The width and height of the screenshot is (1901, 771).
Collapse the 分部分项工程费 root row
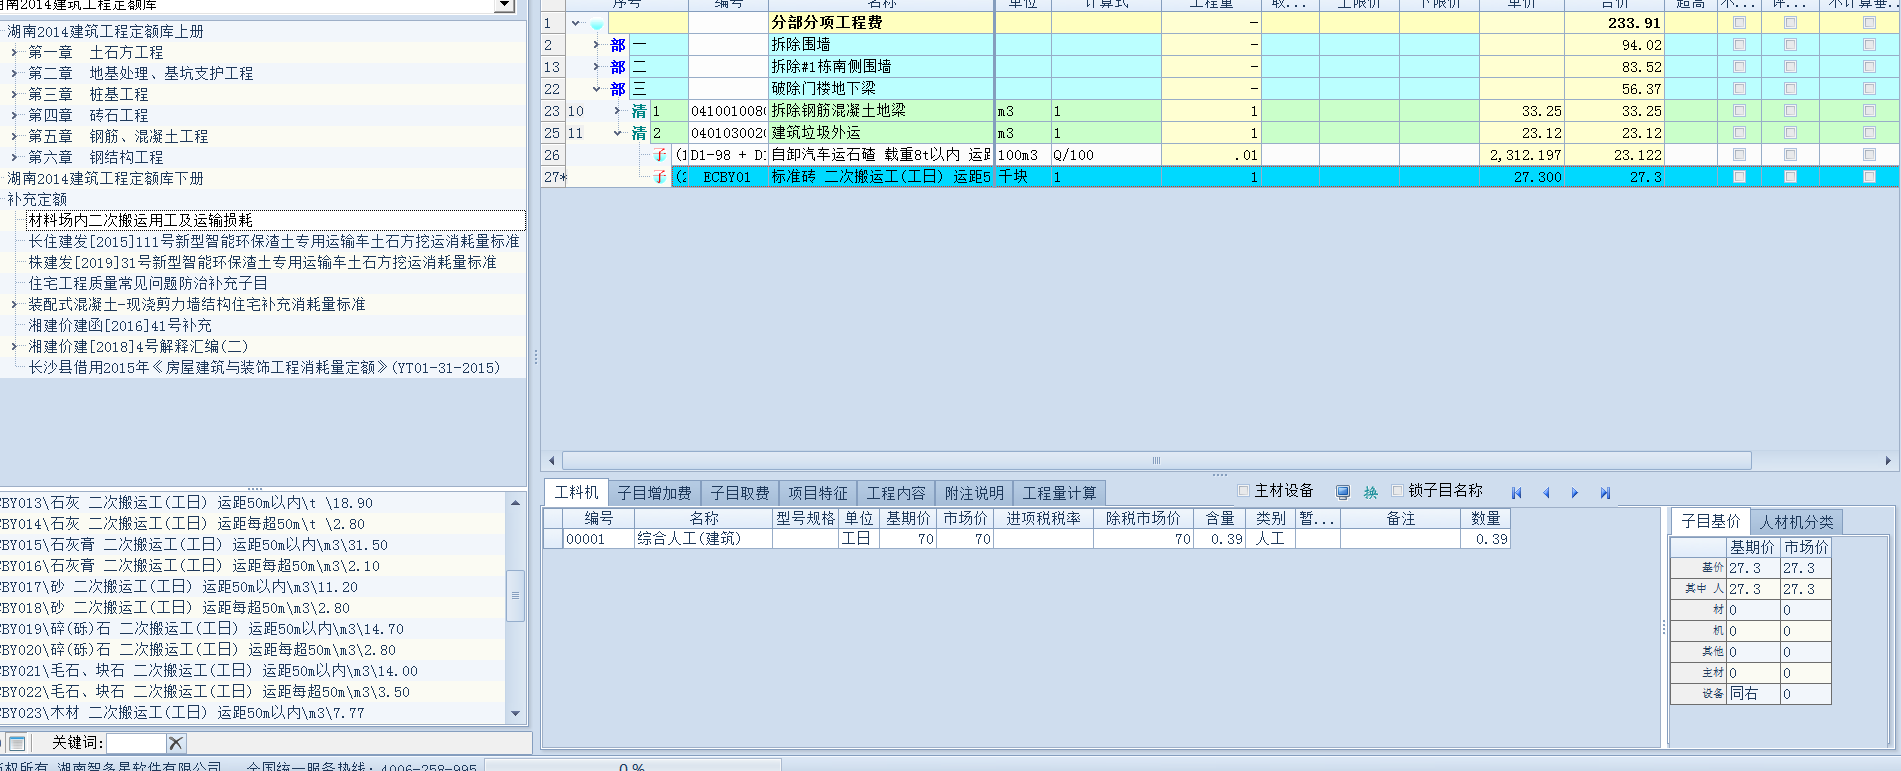(576, 23)
